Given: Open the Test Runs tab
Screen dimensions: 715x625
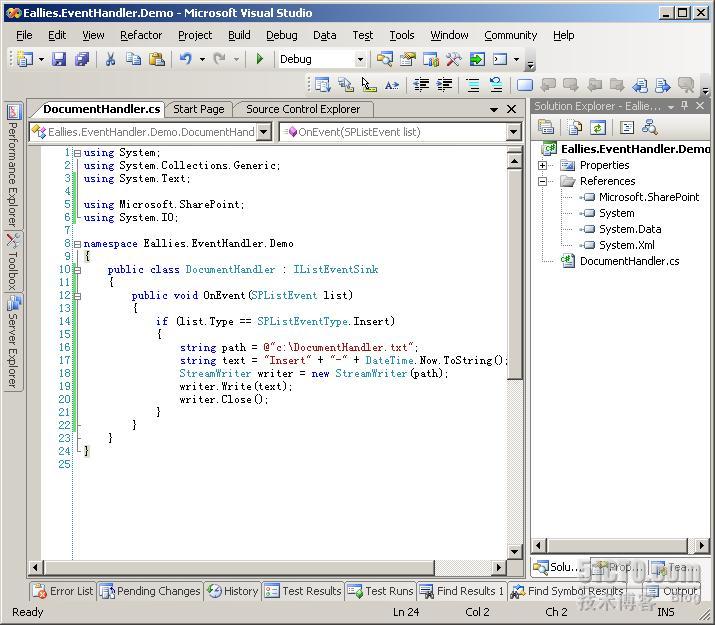Looking at the screenshot, I should pos(381,591).
